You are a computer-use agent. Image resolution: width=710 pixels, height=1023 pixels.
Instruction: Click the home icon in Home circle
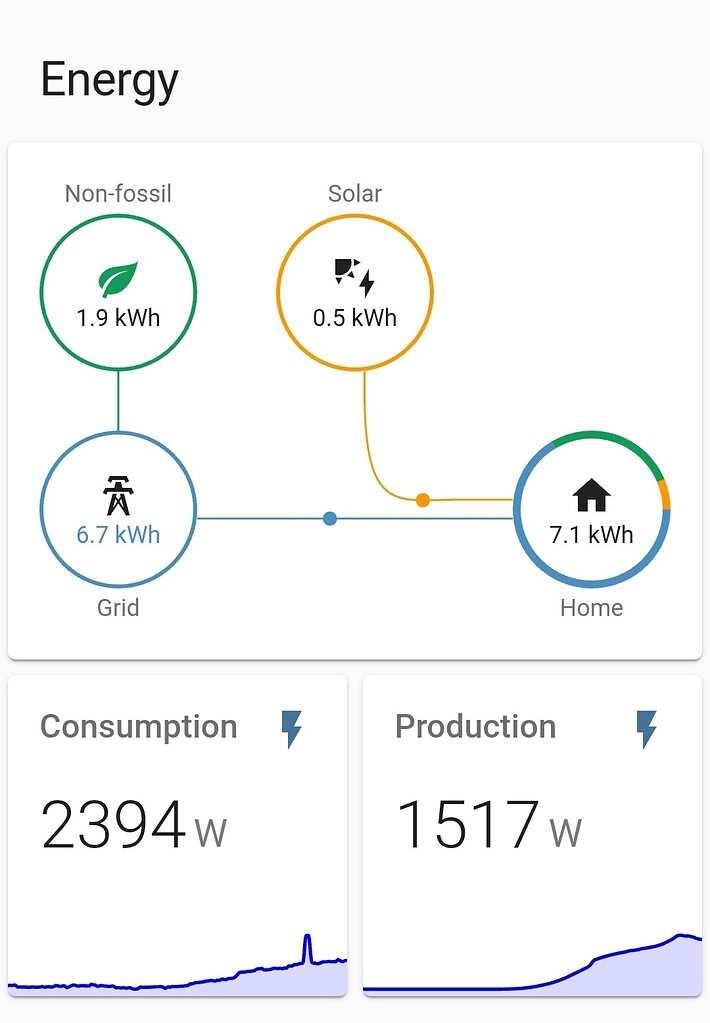pos(591,494)
